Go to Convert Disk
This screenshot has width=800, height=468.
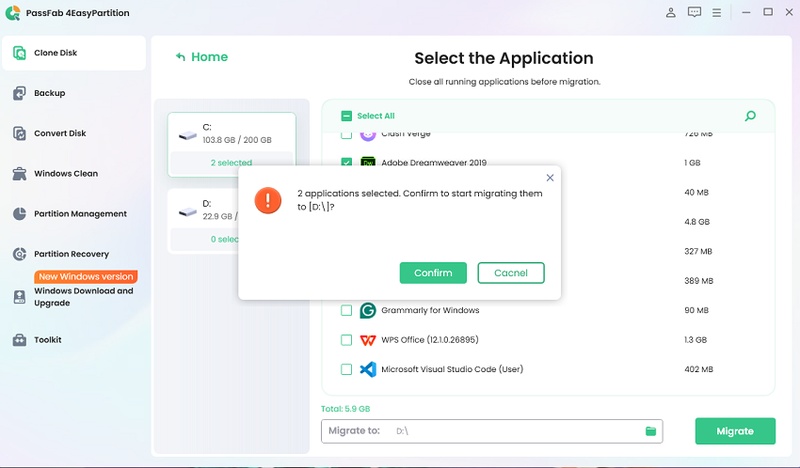pyautogui.click(x=60, y=133)
